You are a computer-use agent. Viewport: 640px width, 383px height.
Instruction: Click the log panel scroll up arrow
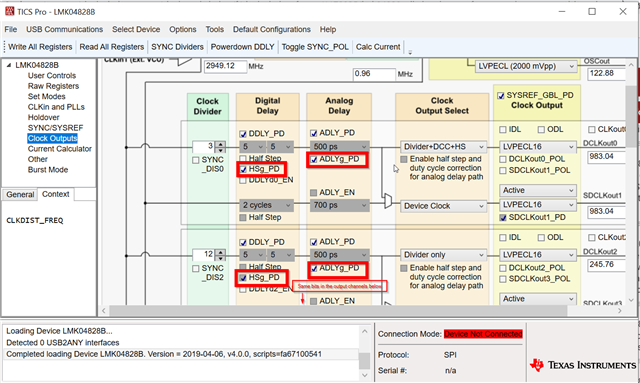point(364,331)
